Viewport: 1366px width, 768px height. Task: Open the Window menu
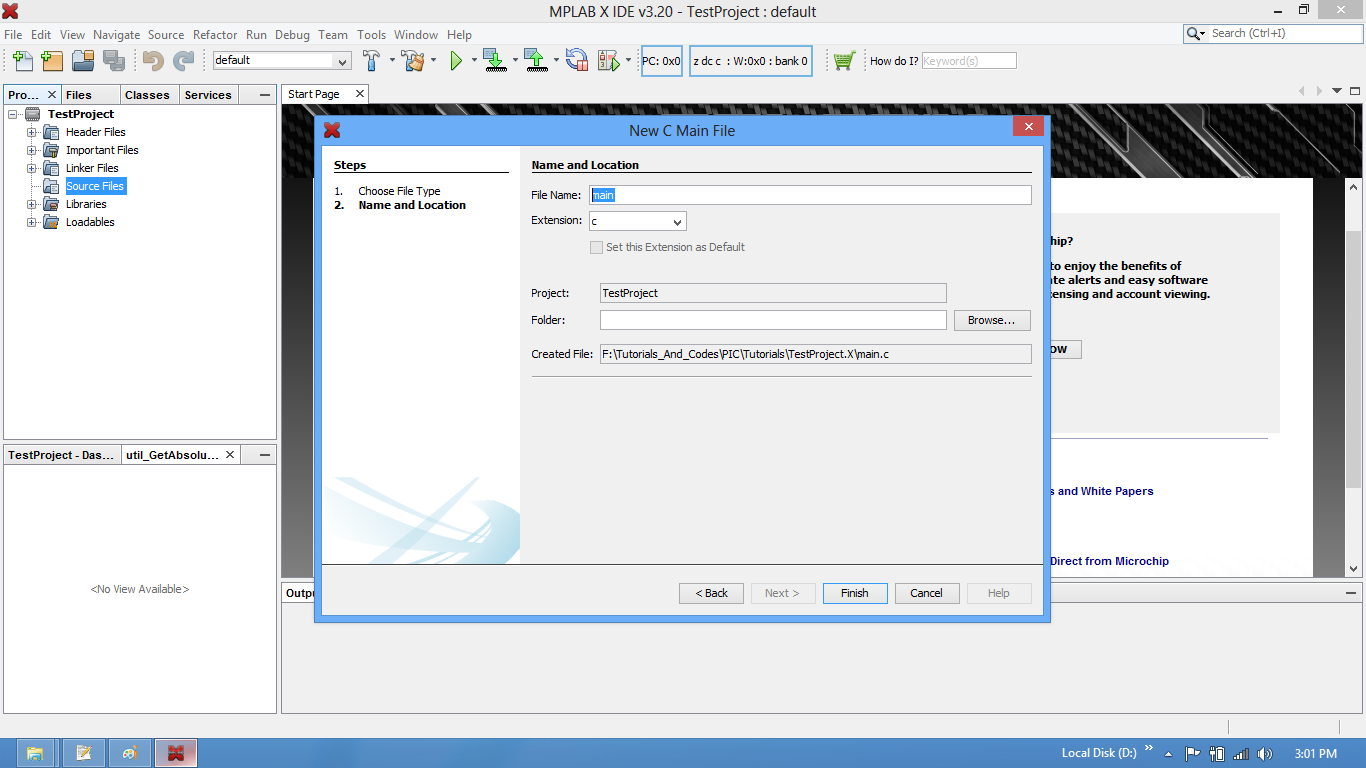point(416,34)
